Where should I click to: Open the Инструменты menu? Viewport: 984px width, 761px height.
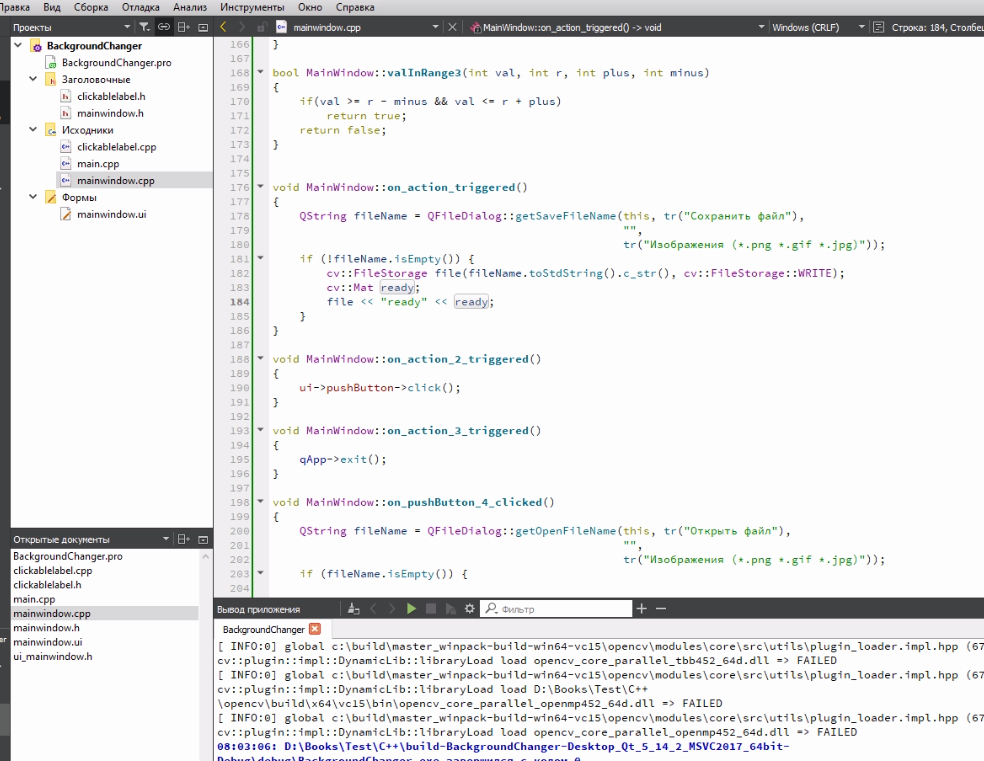(x=252, y=8)
